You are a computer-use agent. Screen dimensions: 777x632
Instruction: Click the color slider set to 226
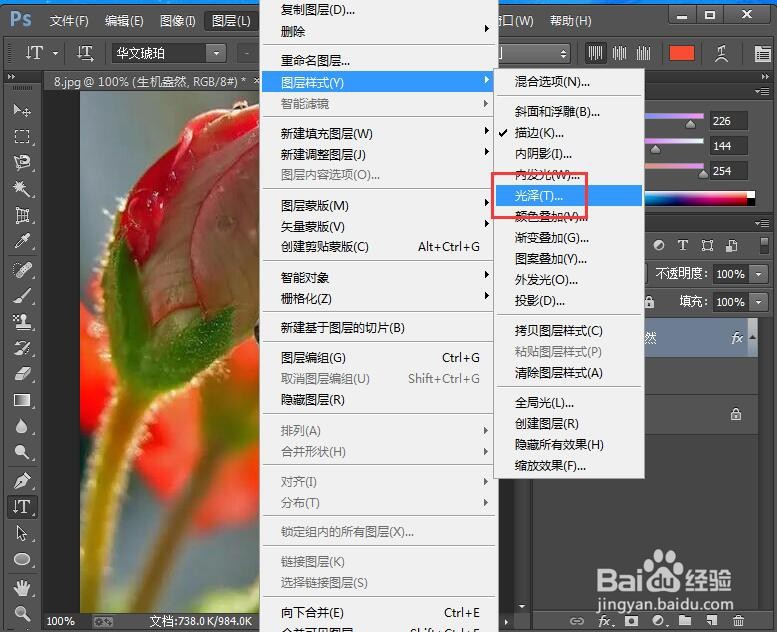pos(691,125)
